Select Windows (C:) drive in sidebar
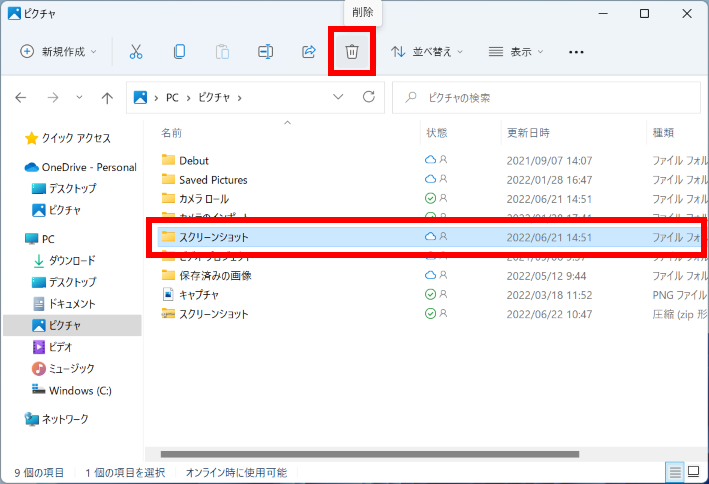 [71, 390]
